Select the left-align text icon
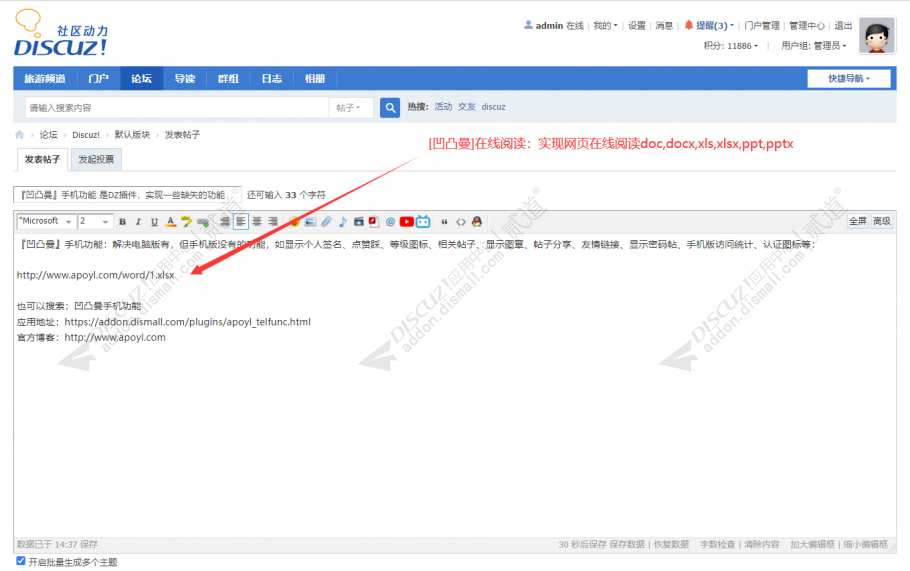 pos(241,222)
